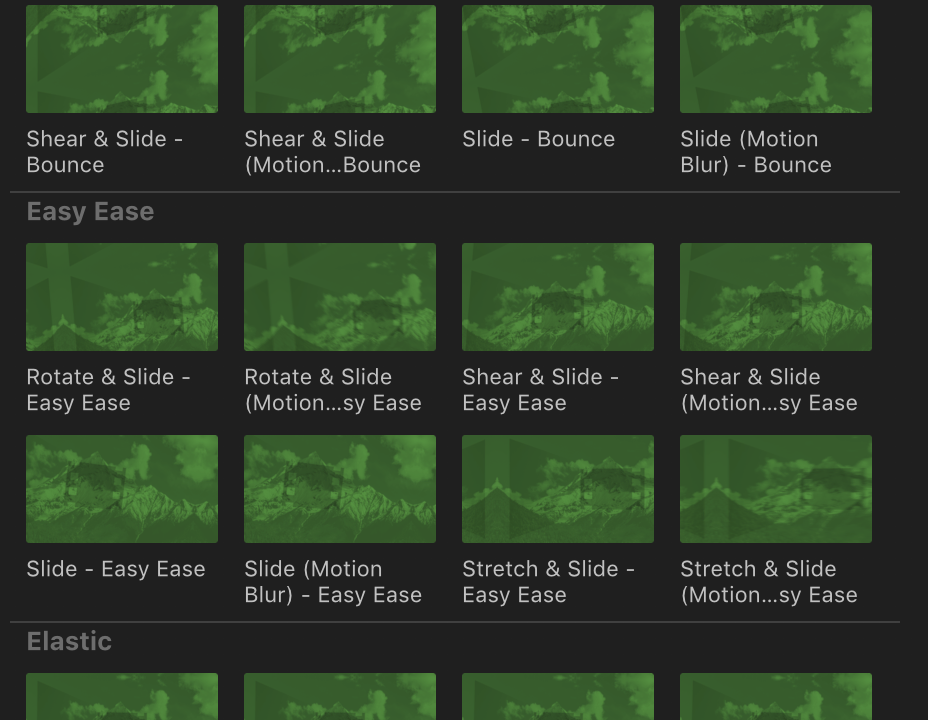928x720 pixels.
Task: Select Rotate & Slide - Easy Ease thumbnail
Action: click(122, 297)
